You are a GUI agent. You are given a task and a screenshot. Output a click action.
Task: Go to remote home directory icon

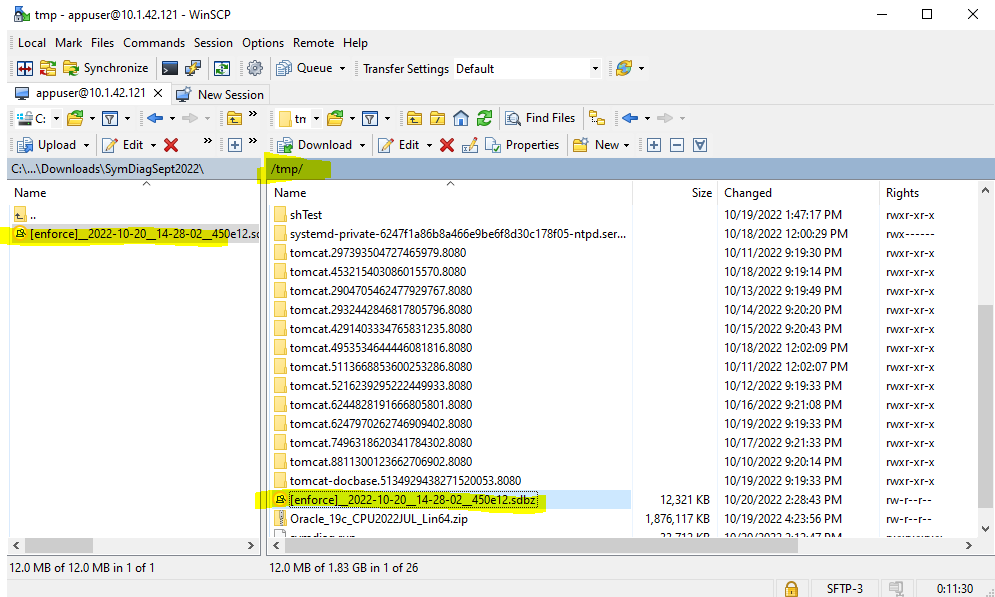(461, 118)
